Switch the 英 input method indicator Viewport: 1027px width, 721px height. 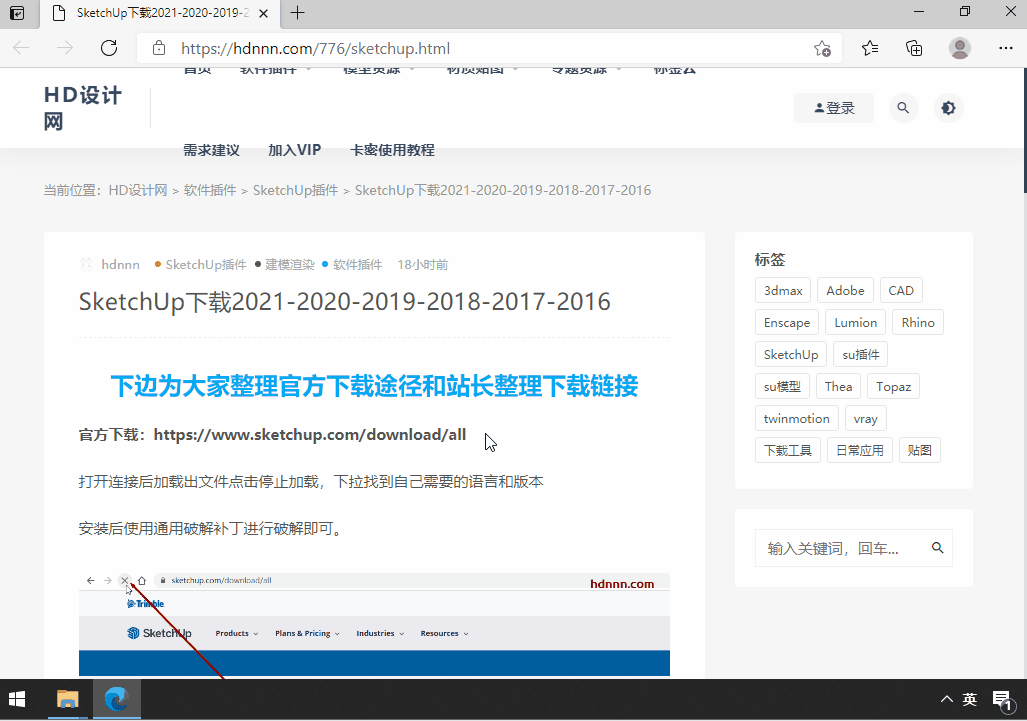970,699
